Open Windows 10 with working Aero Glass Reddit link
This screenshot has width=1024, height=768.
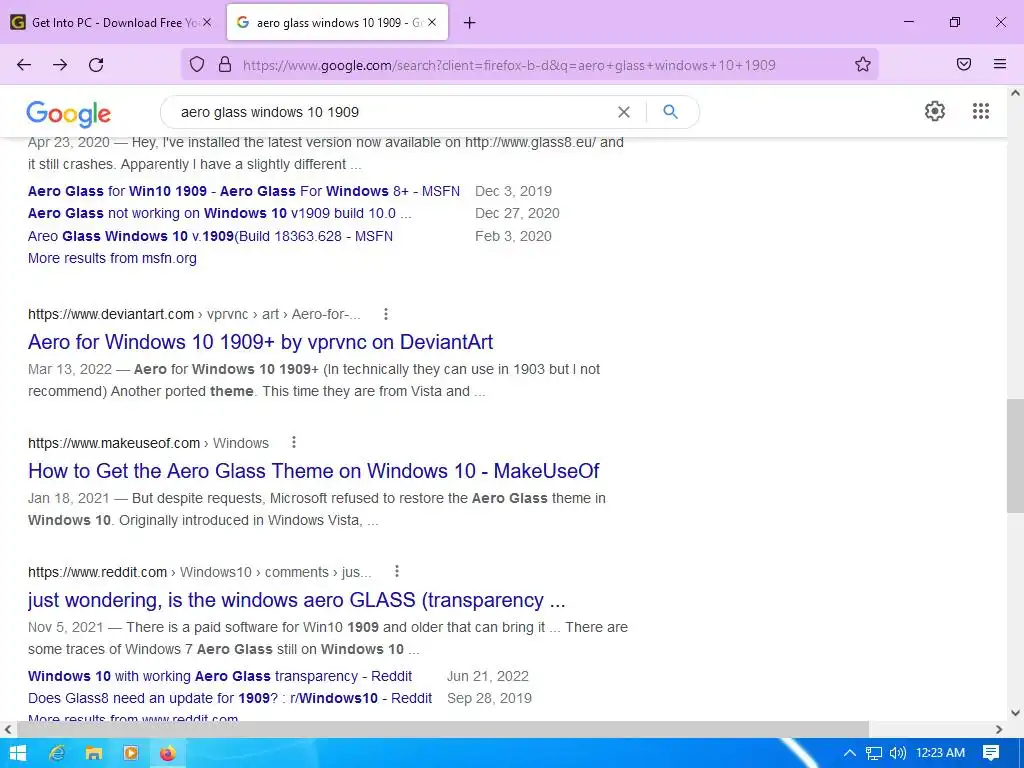pyautogui.click(x=220, y=677)
